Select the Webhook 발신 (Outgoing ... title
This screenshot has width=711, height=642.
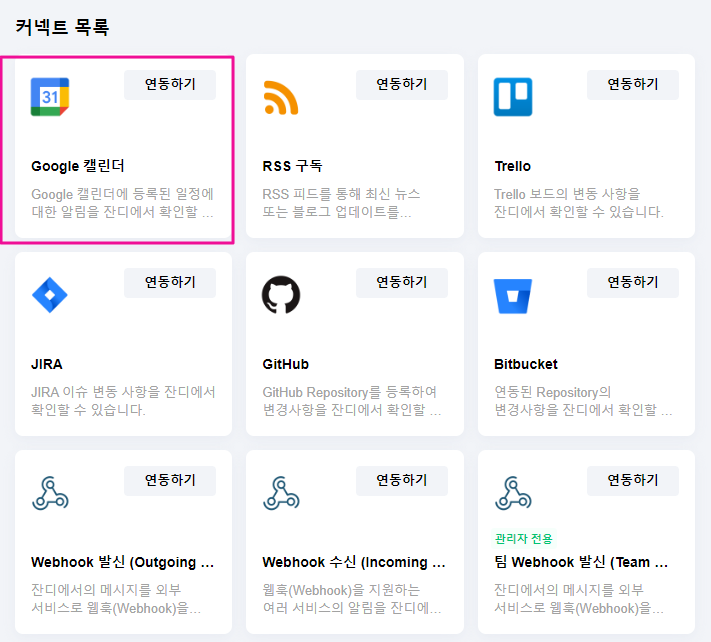click(x=122, y=562)
